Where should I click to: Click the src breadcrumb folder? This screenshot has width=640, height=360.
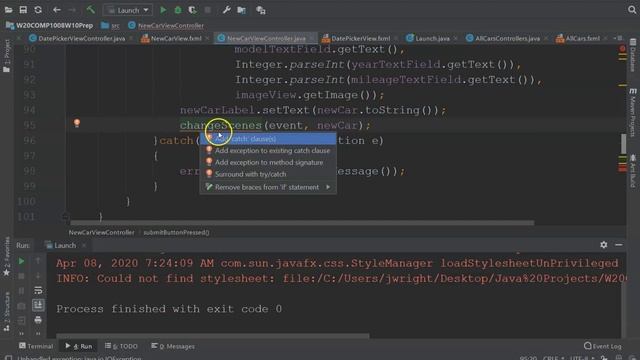click(x=111, y=26)
